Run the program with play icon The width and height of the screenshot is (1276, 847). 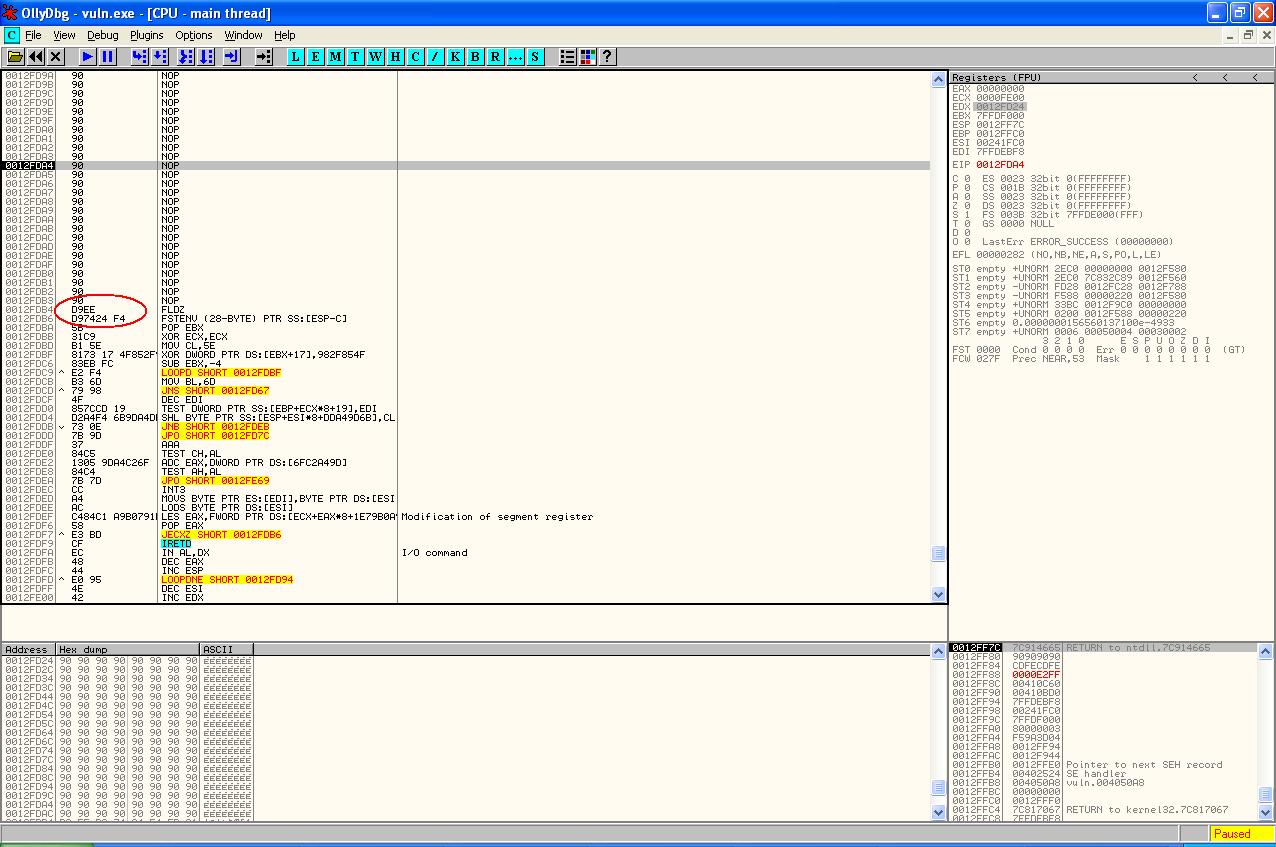88,57
